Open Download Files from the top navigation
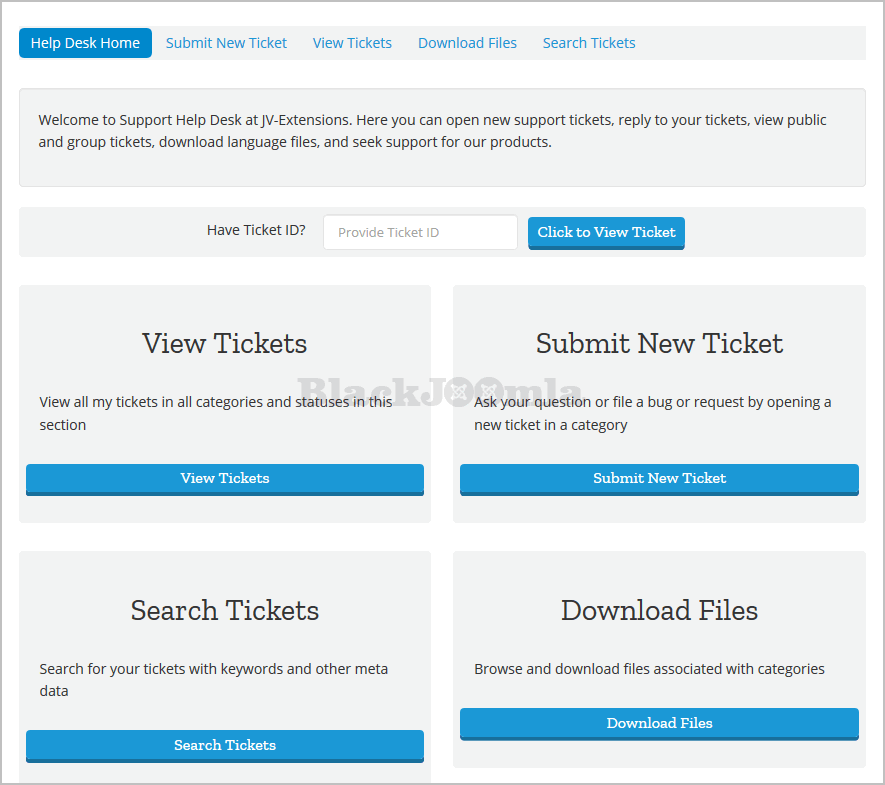Screen dimensions: 885x785 [467, 43]
